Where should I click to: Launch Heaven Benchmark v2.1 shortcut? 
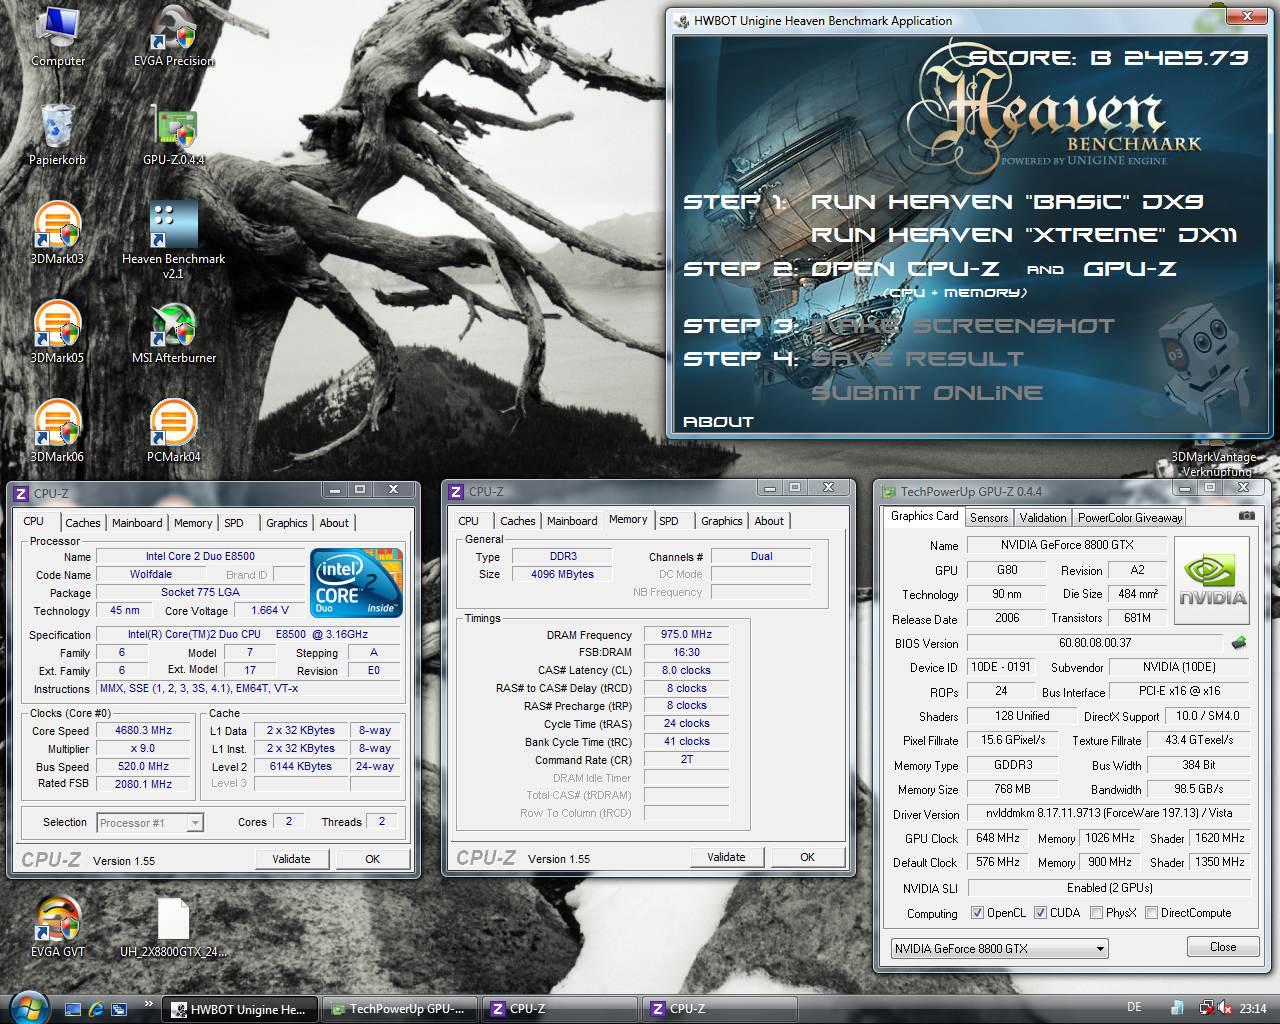point(174,240)
